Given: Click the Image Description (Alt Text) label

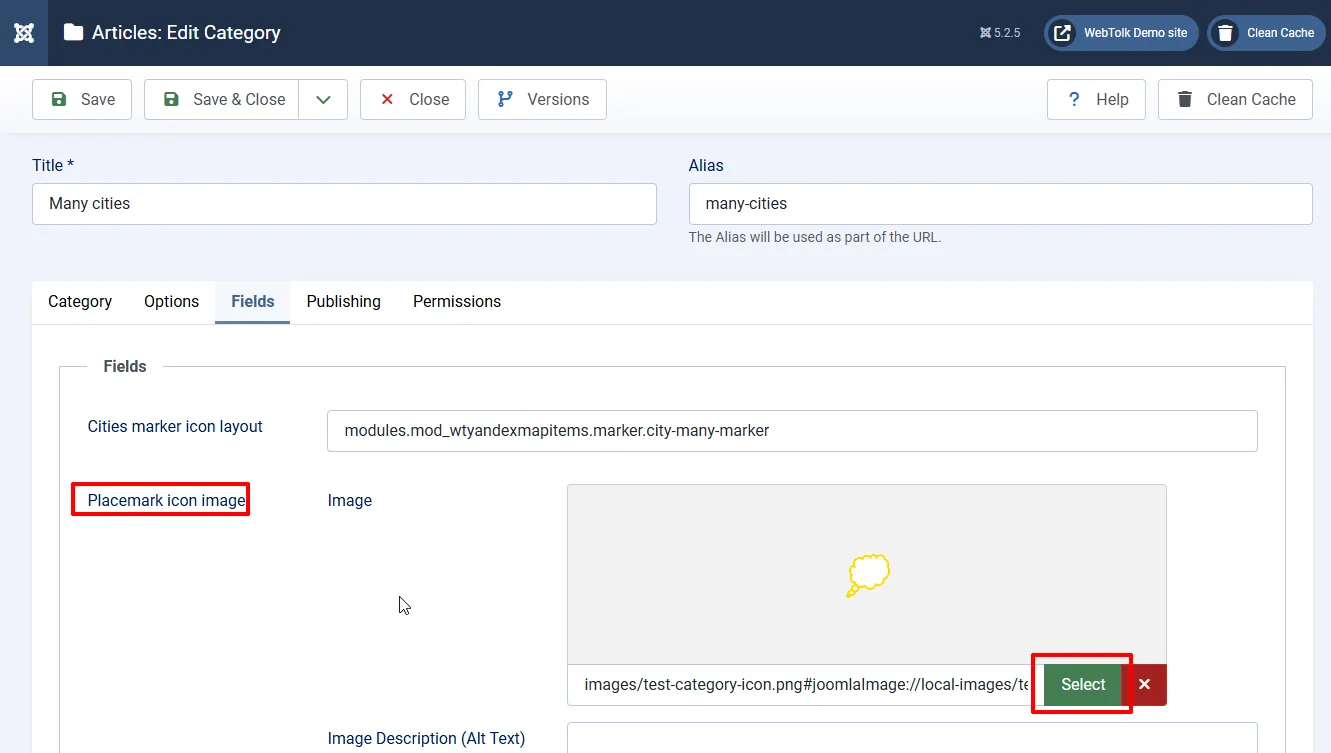Looking at the screenshot, I should [426, 739].
